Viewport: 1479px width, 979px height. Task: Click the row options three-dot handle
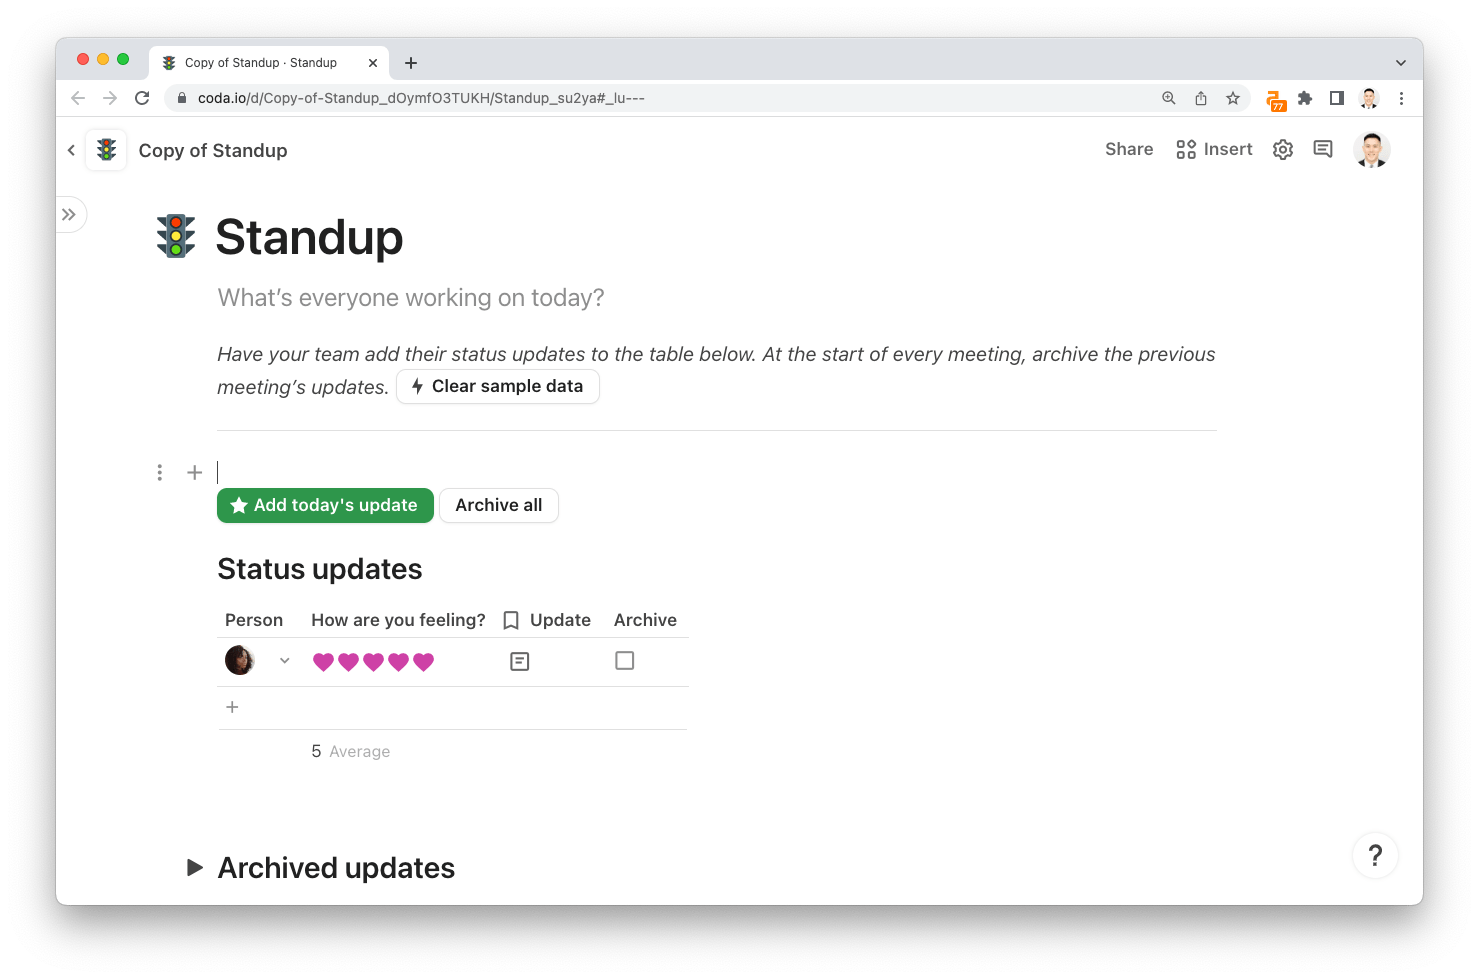pyautogui.click(x=159, y=472)
